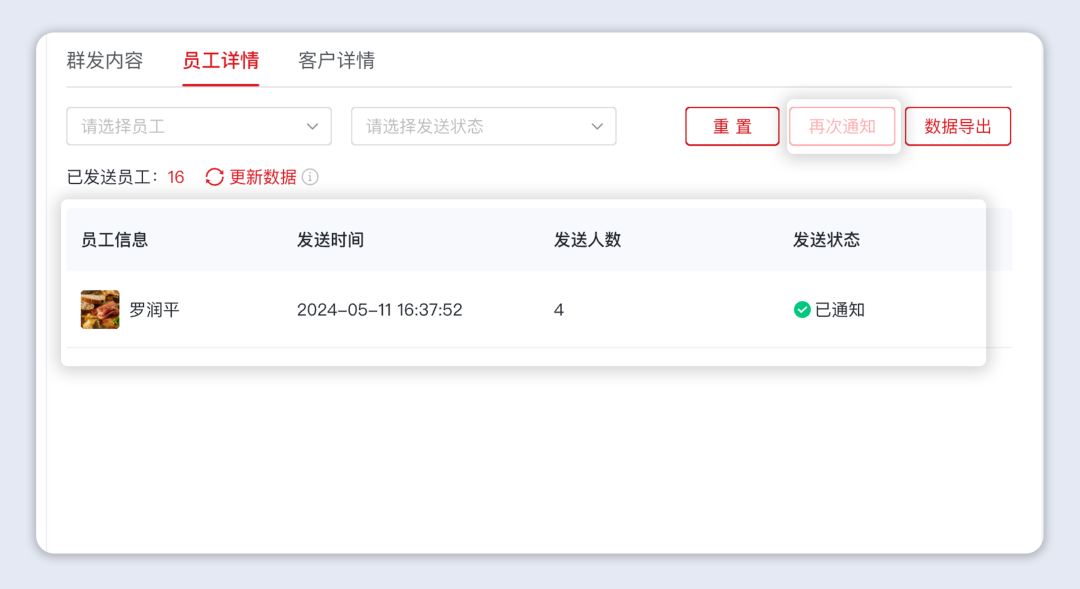Expand the 请选择发送状态 dropdown chevron
The width and height of the screenshot is (1080, 589).
point(597,126)
